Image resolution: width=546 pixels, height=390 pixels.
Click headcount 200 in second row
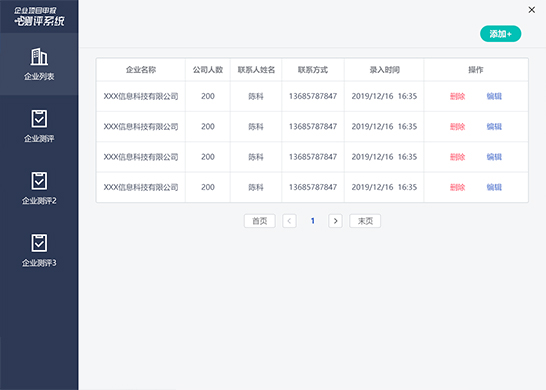(208, 126)
